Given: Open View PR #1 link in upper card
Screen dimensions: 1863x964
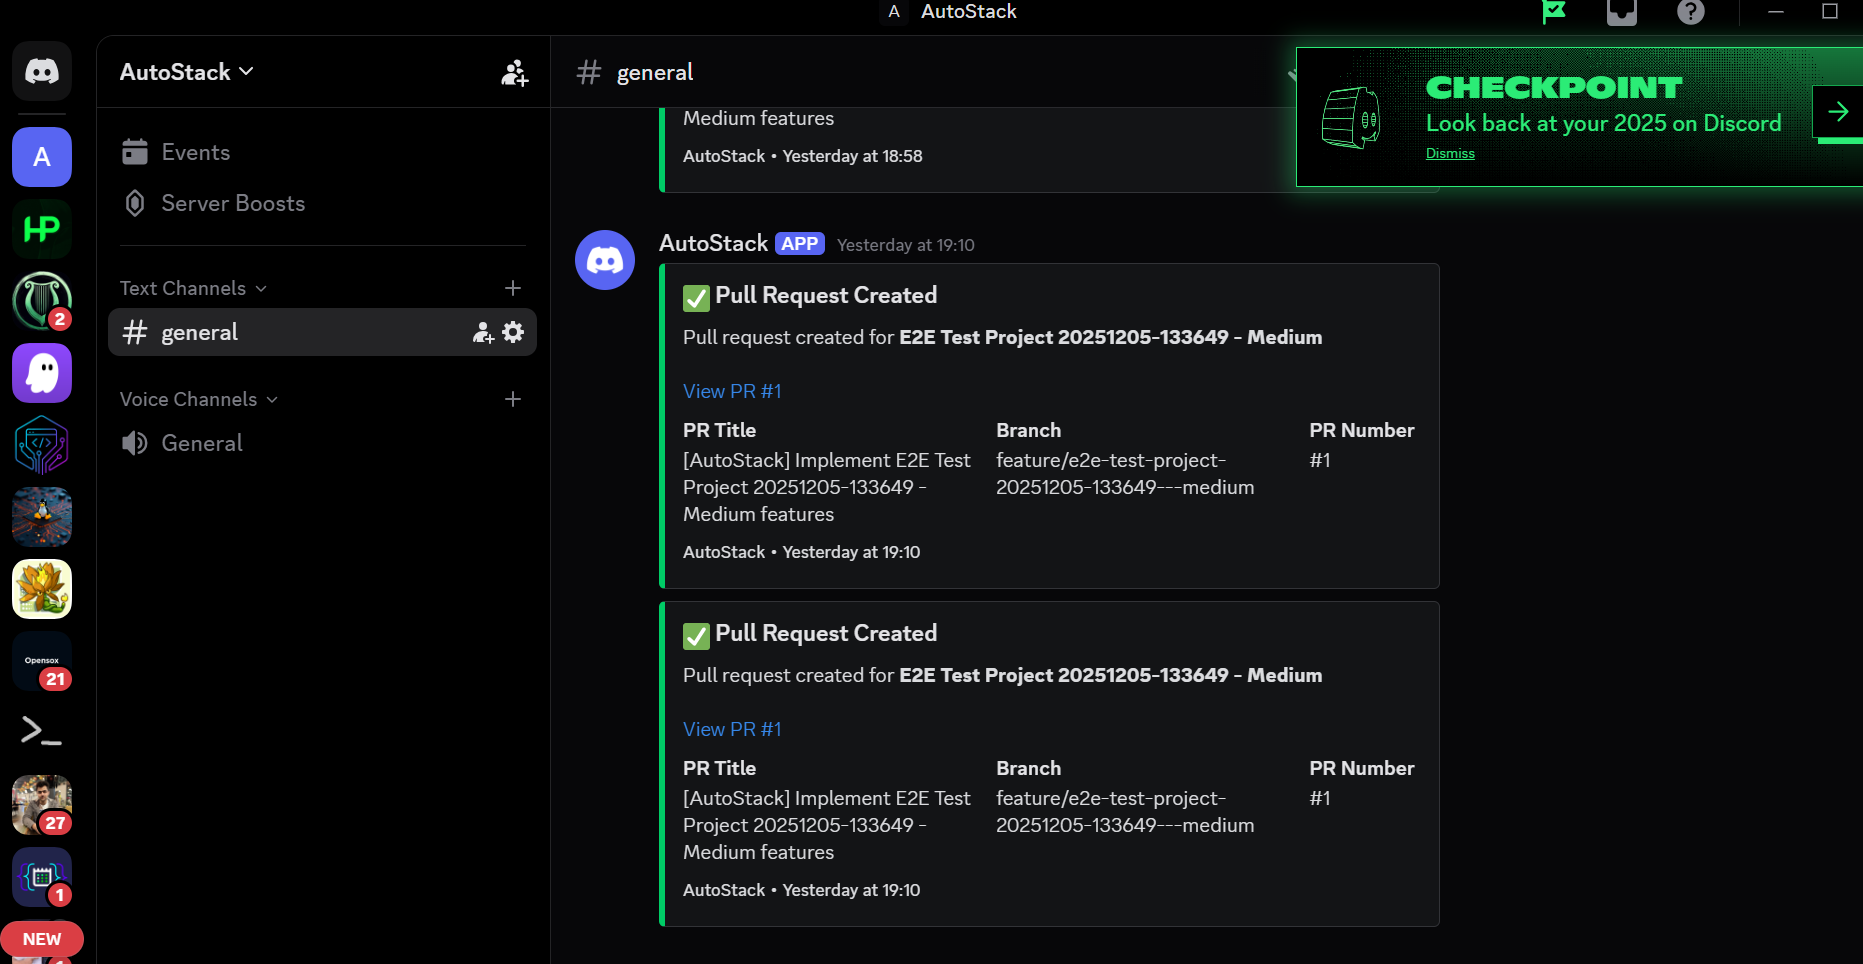Looking at the screenshot, I should (732, 391).
